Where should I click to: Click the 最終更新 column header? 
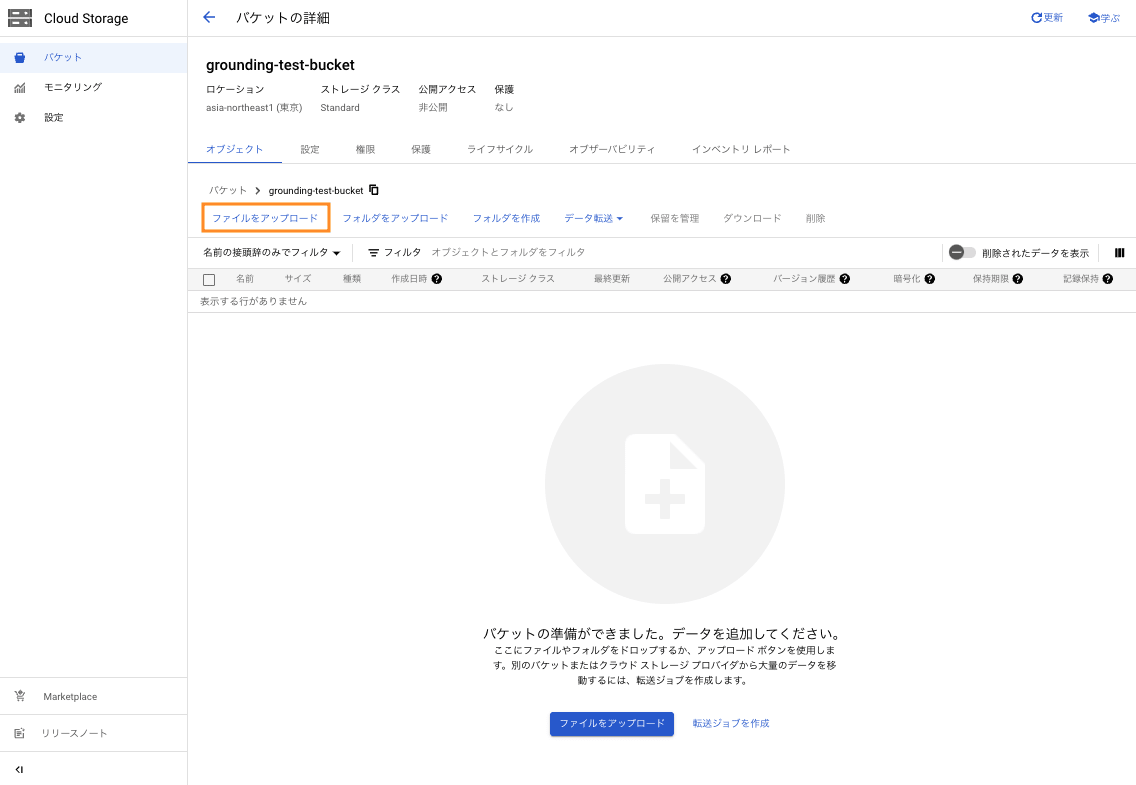click(611, 279)
